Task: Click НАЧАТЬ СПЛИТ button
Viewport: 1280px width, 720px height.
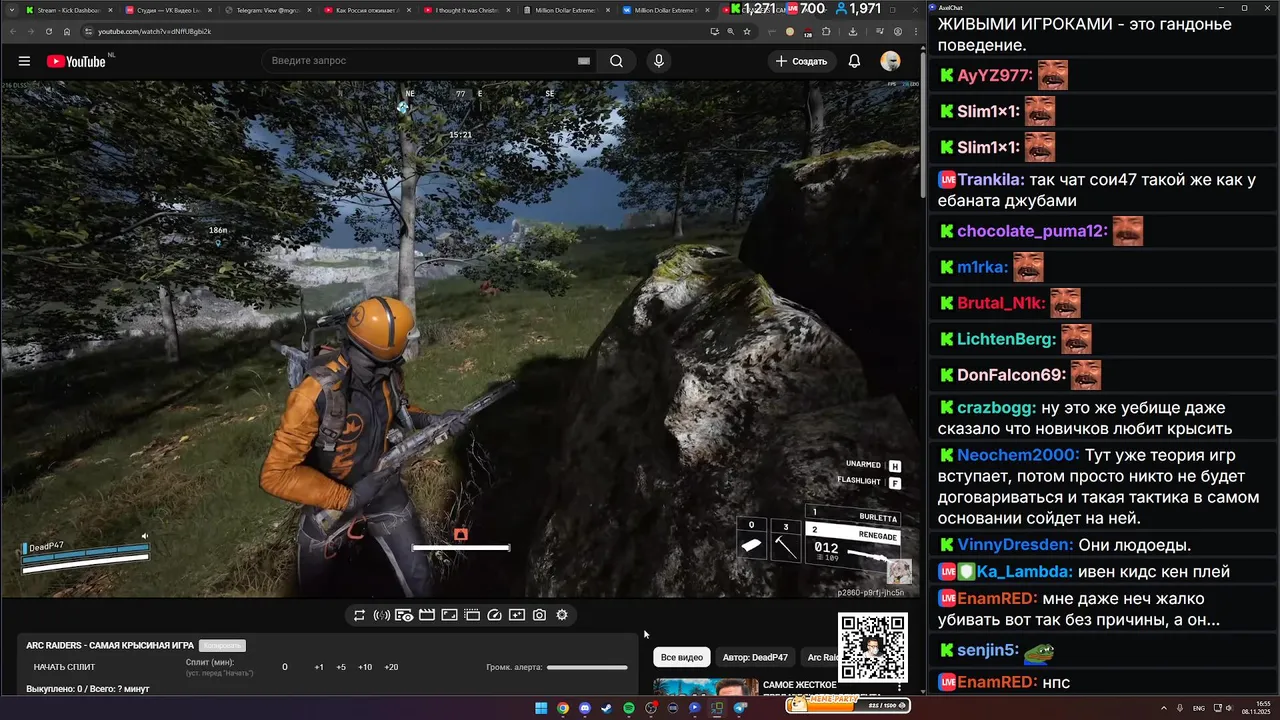Action: pos(64,667)
